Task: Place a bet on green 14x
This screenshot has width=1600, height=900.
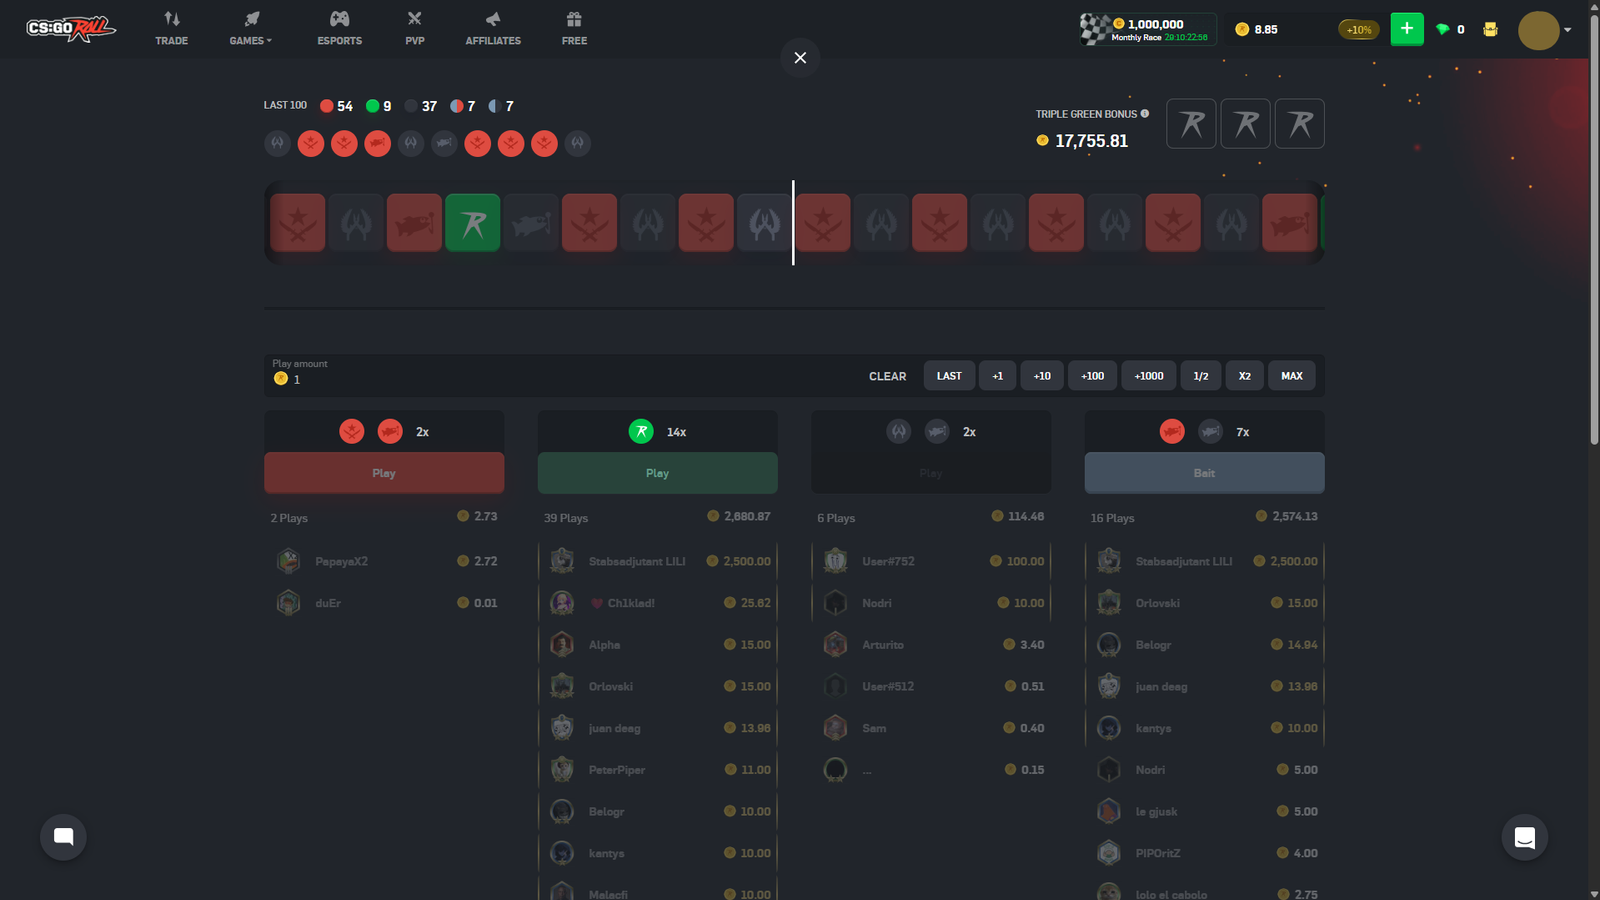Action: 657,472
